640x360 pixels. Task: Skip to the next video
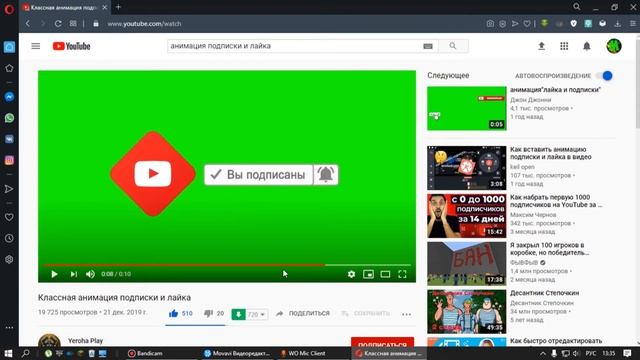pos(73,274)
